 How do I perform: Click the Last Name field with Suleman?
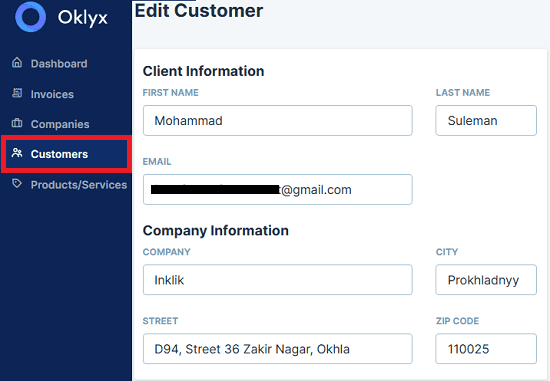pyautogui.click(x=486, y=120)
